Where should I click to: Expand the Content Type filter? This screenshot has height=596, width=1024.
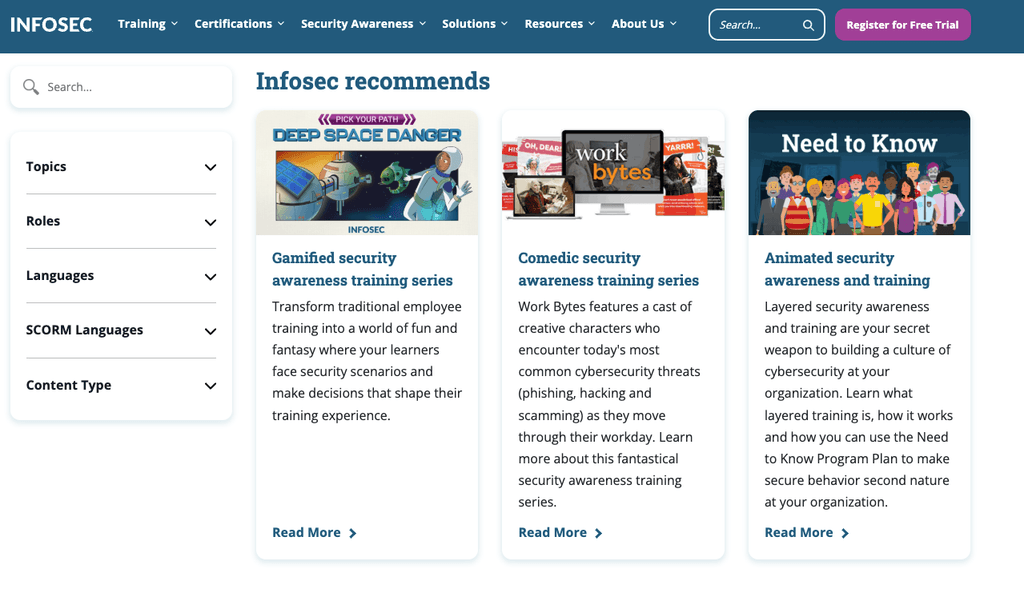coord(210,386)
